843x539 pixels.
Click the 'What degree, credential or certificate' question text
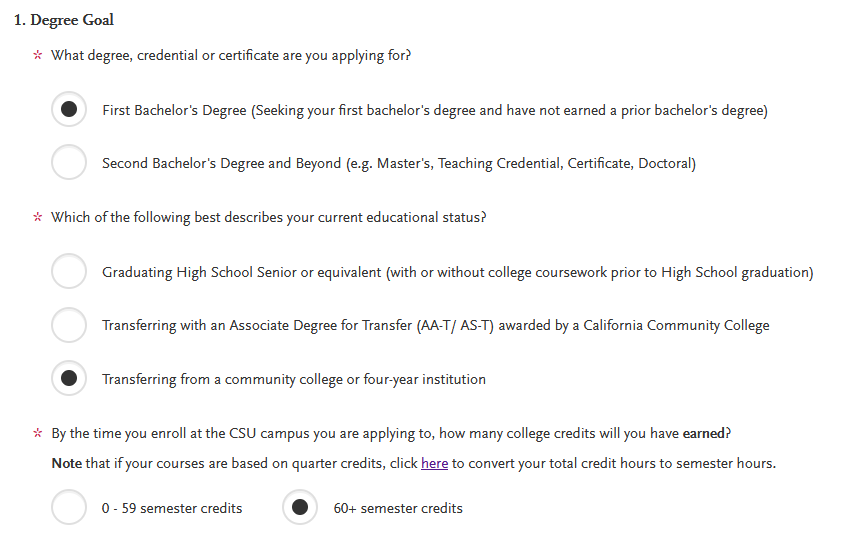point(231,55)
